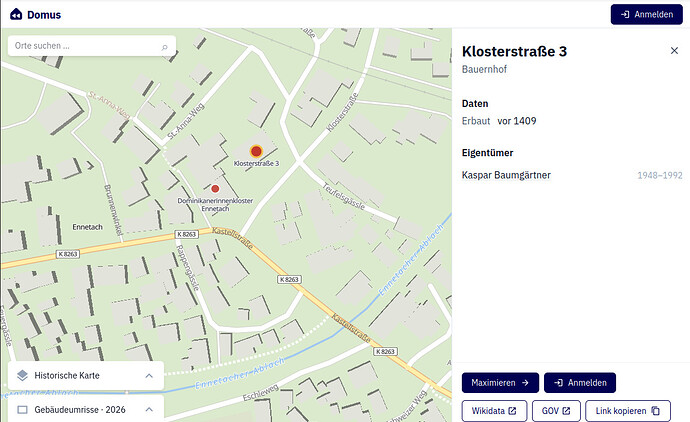Click the Klosterstraße 3 panel heading
Screen dimensions: 690x422
[514, 51]
